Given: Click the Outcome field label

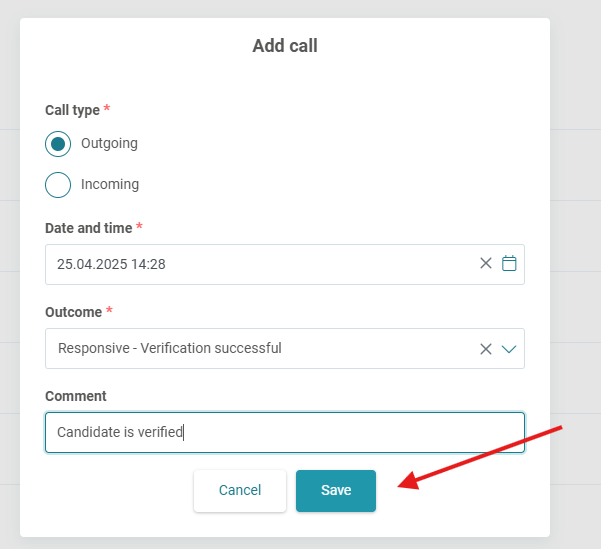Looking at the screenshot, I should pos(73,312).
